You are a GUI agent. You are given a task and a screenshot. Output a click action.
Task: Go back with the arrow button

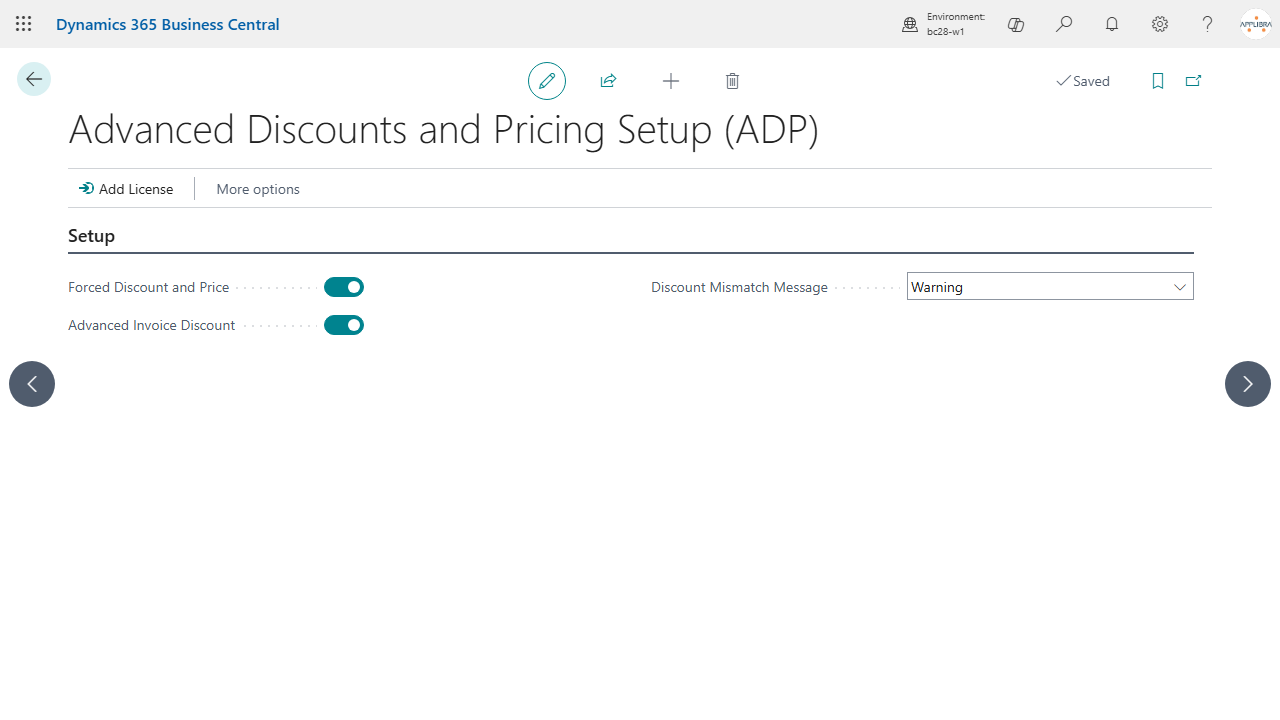coord(34,79)
